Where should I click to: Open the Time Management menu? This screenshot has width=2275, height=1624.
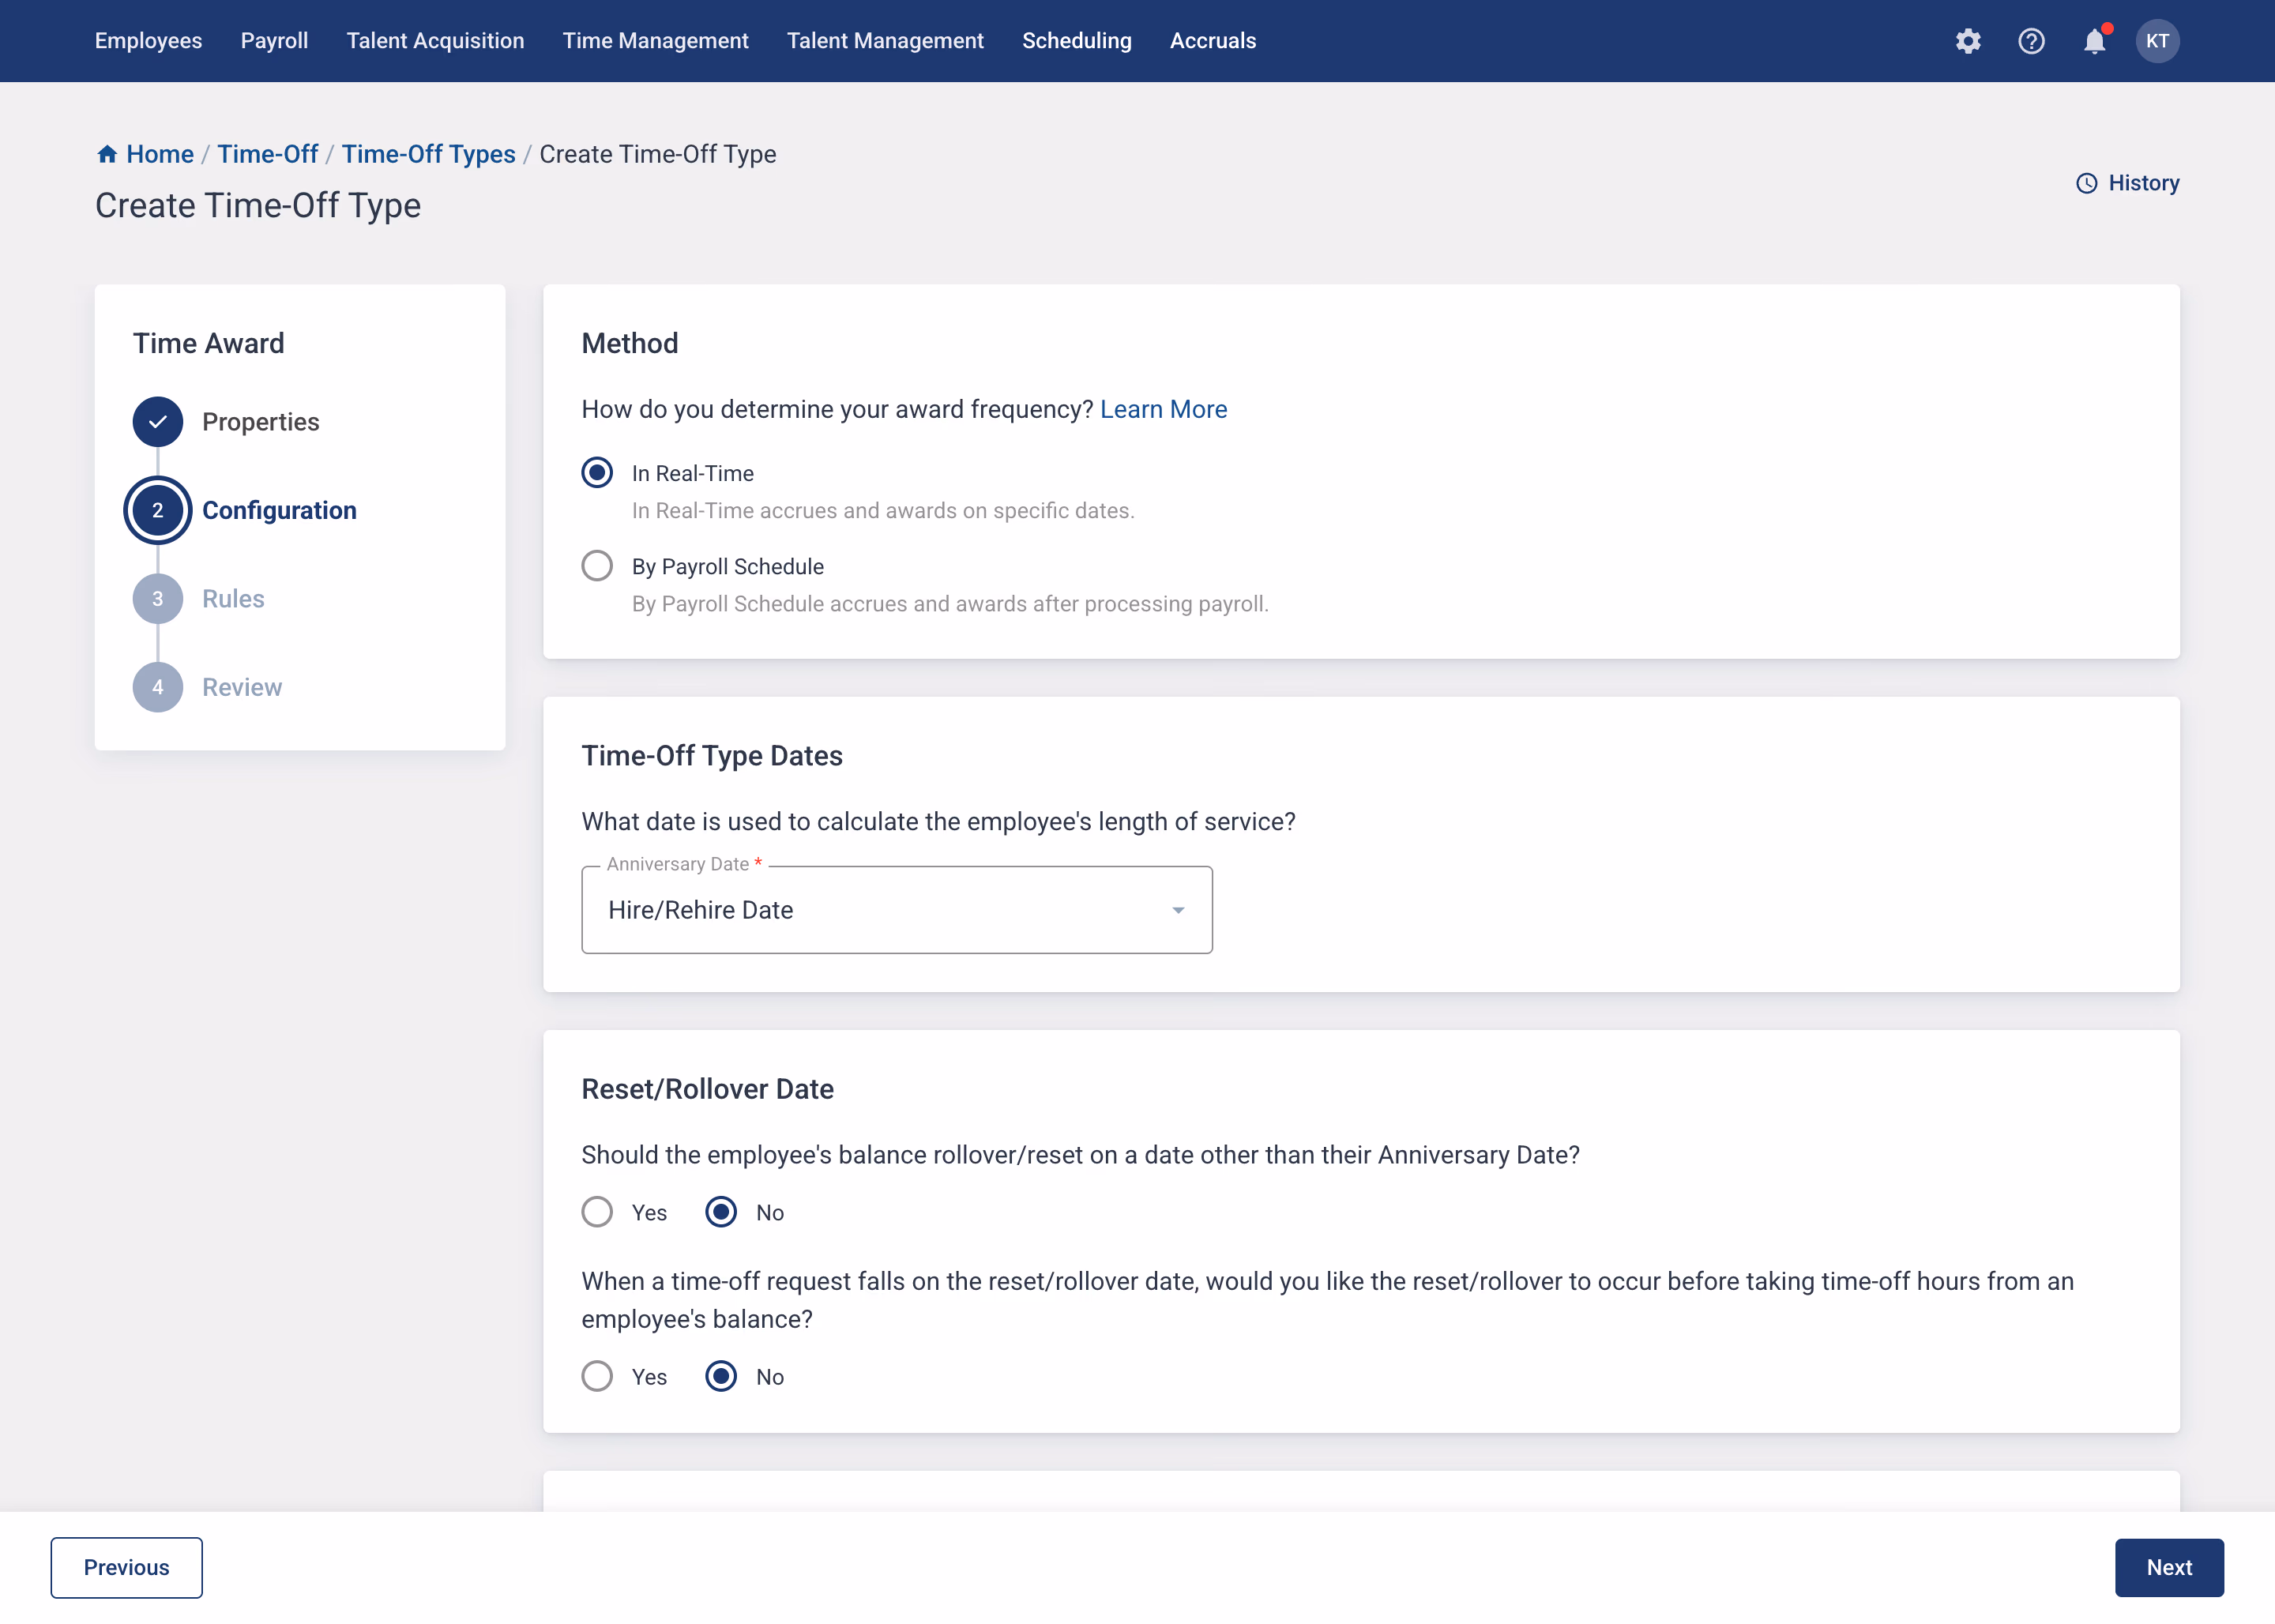(655, 41)
